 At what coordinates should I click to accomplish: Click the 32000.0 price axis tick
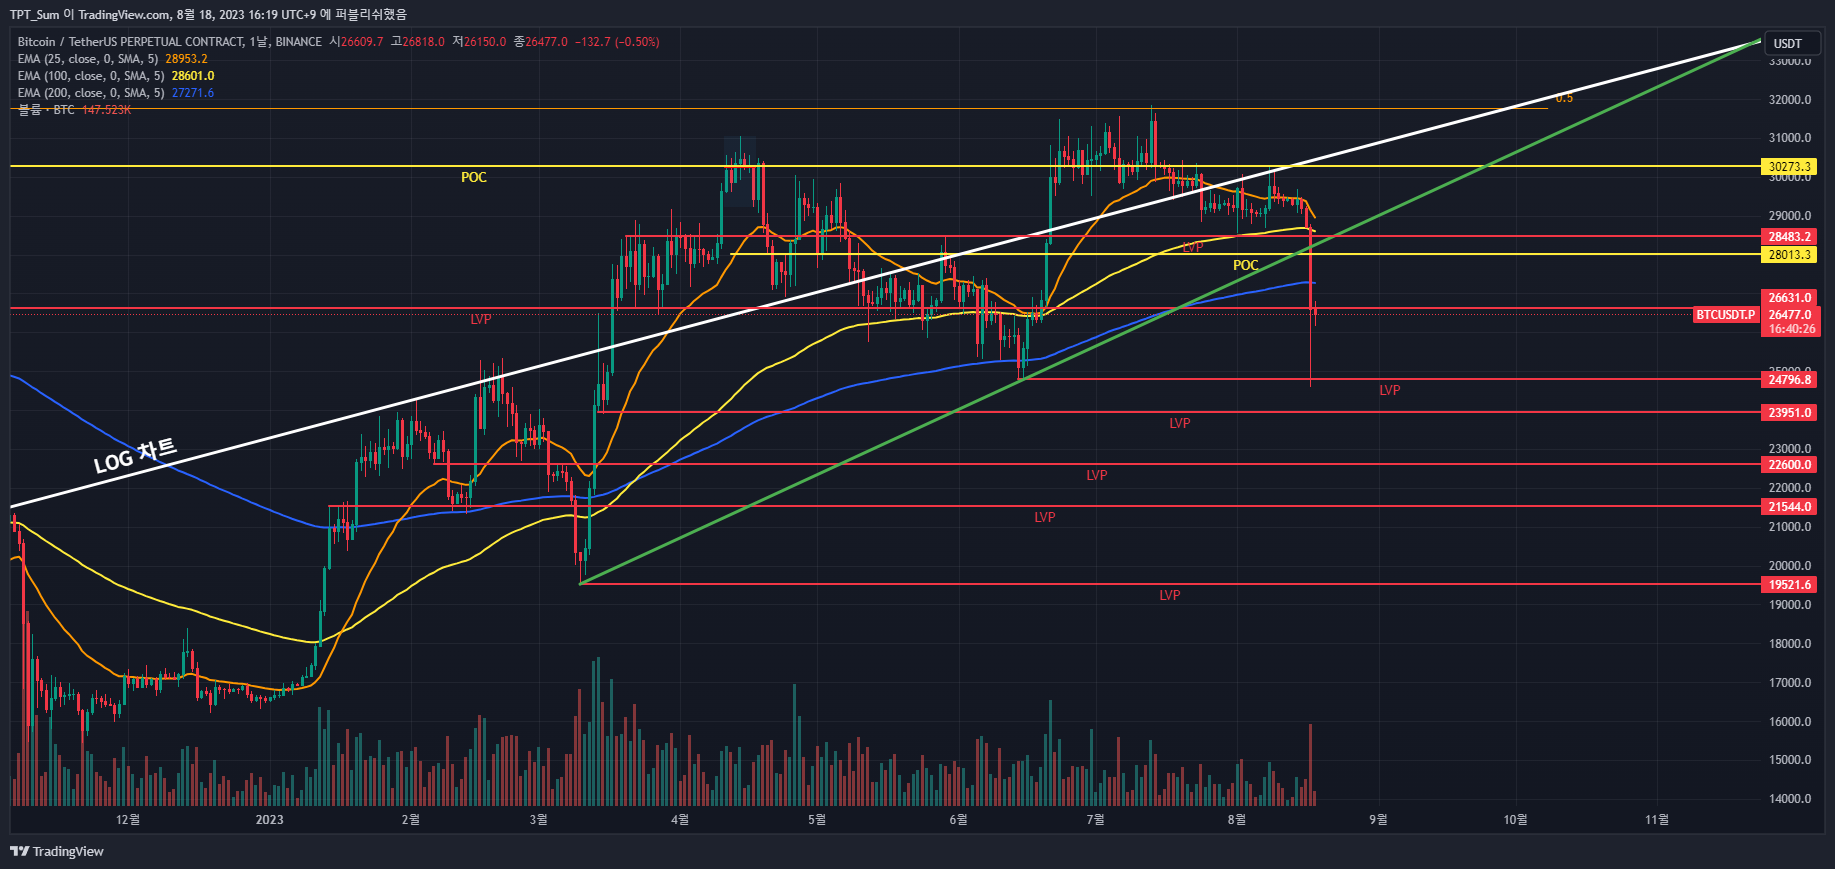pos(1790,100)
